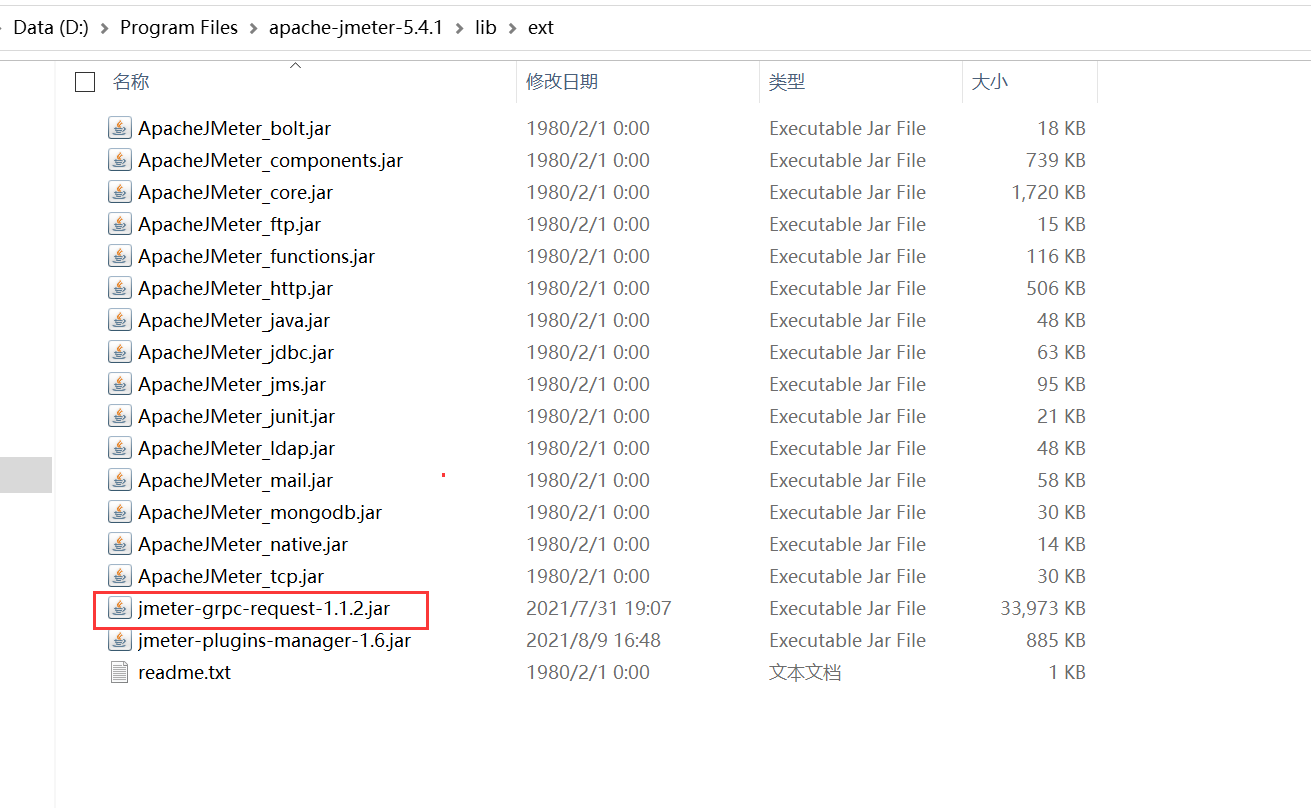Image resolution: width=1311 pixels, height=808 pixels.
Task: Click the 2021/8/9 16:48 modified date
Action: point(594,640)
